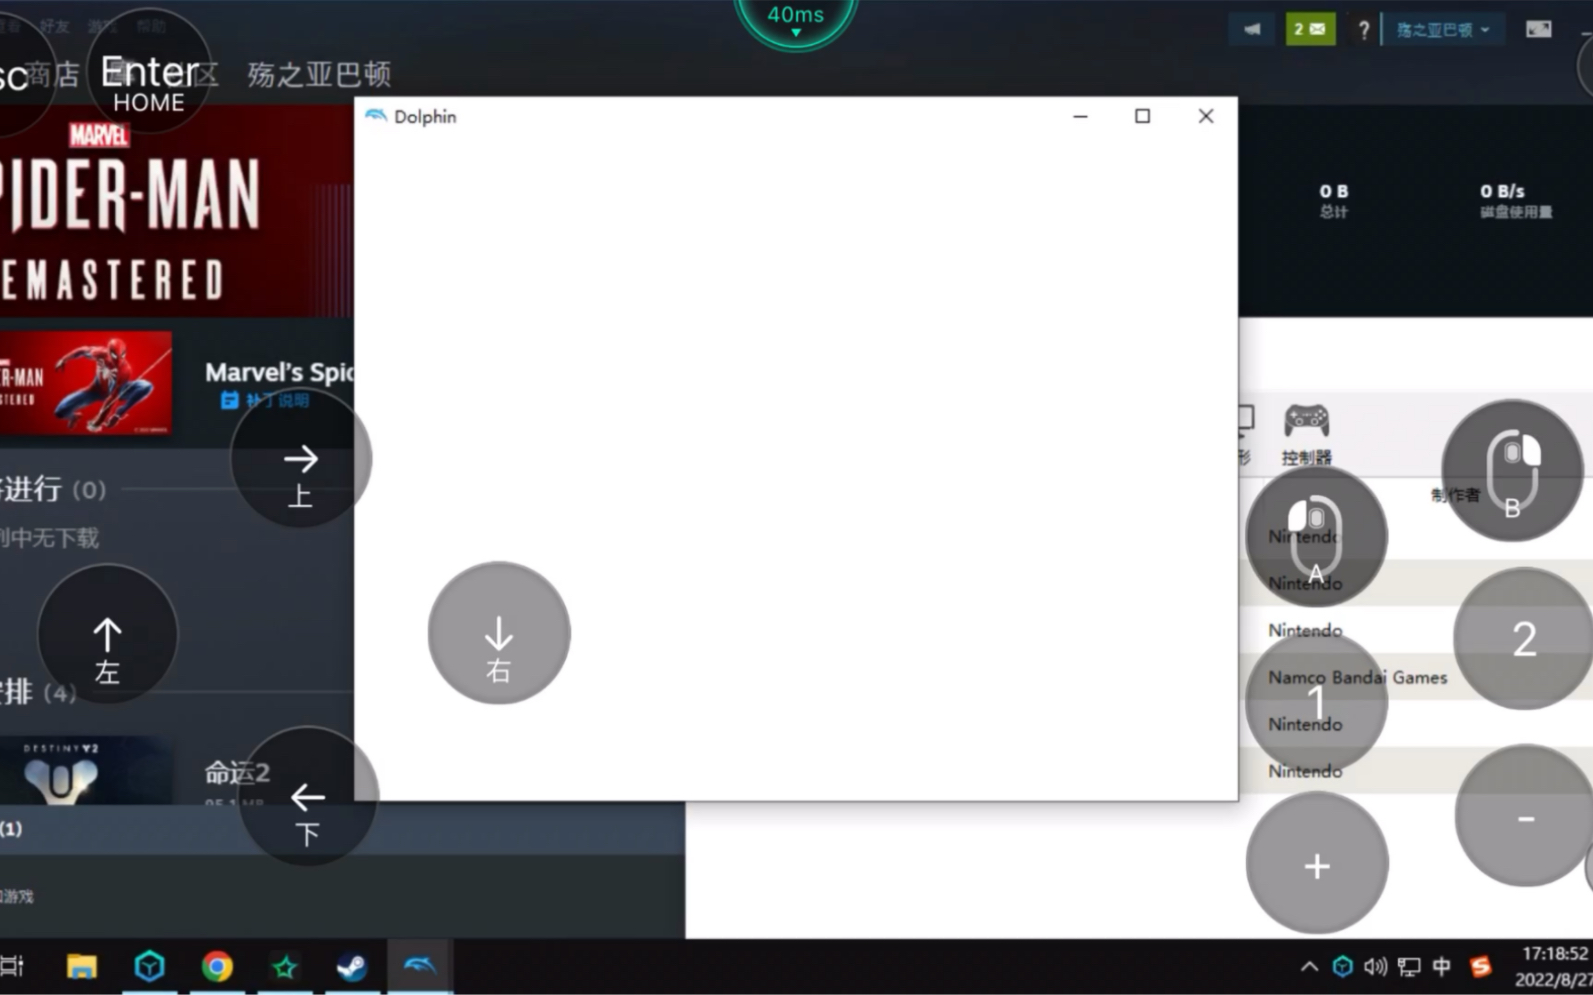1593x995 pixels.
Task: Open the Spider-Man Remastered banner in Steam
Action: [x=176, y=211]
